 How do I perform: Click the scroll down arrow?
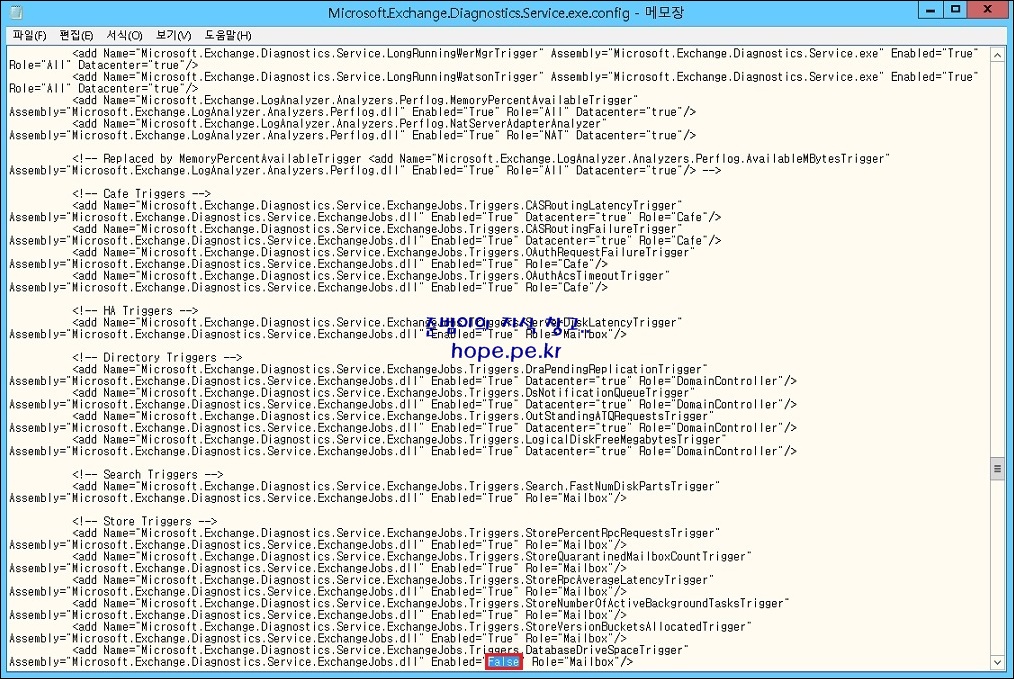[997, 663]
